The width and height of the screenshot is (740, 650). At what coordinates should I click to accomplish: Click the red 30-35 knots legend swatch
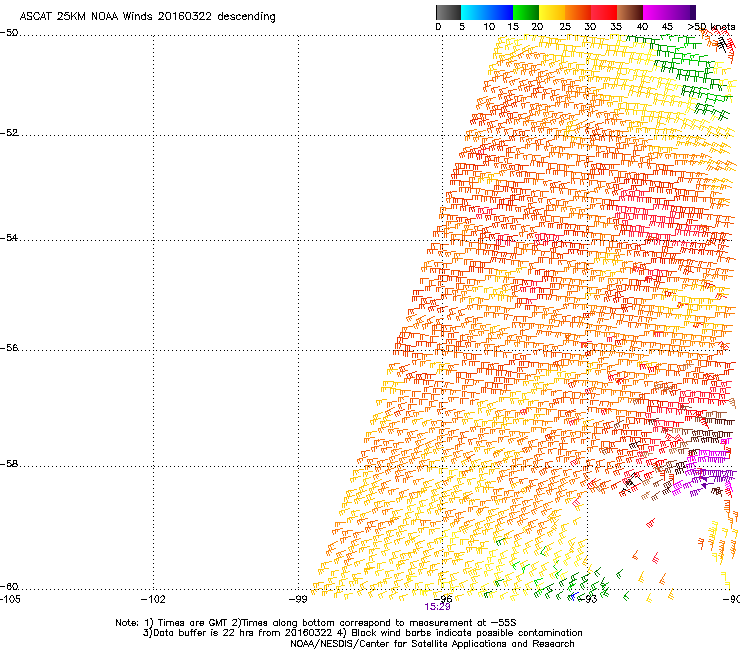tap(604, 12)
